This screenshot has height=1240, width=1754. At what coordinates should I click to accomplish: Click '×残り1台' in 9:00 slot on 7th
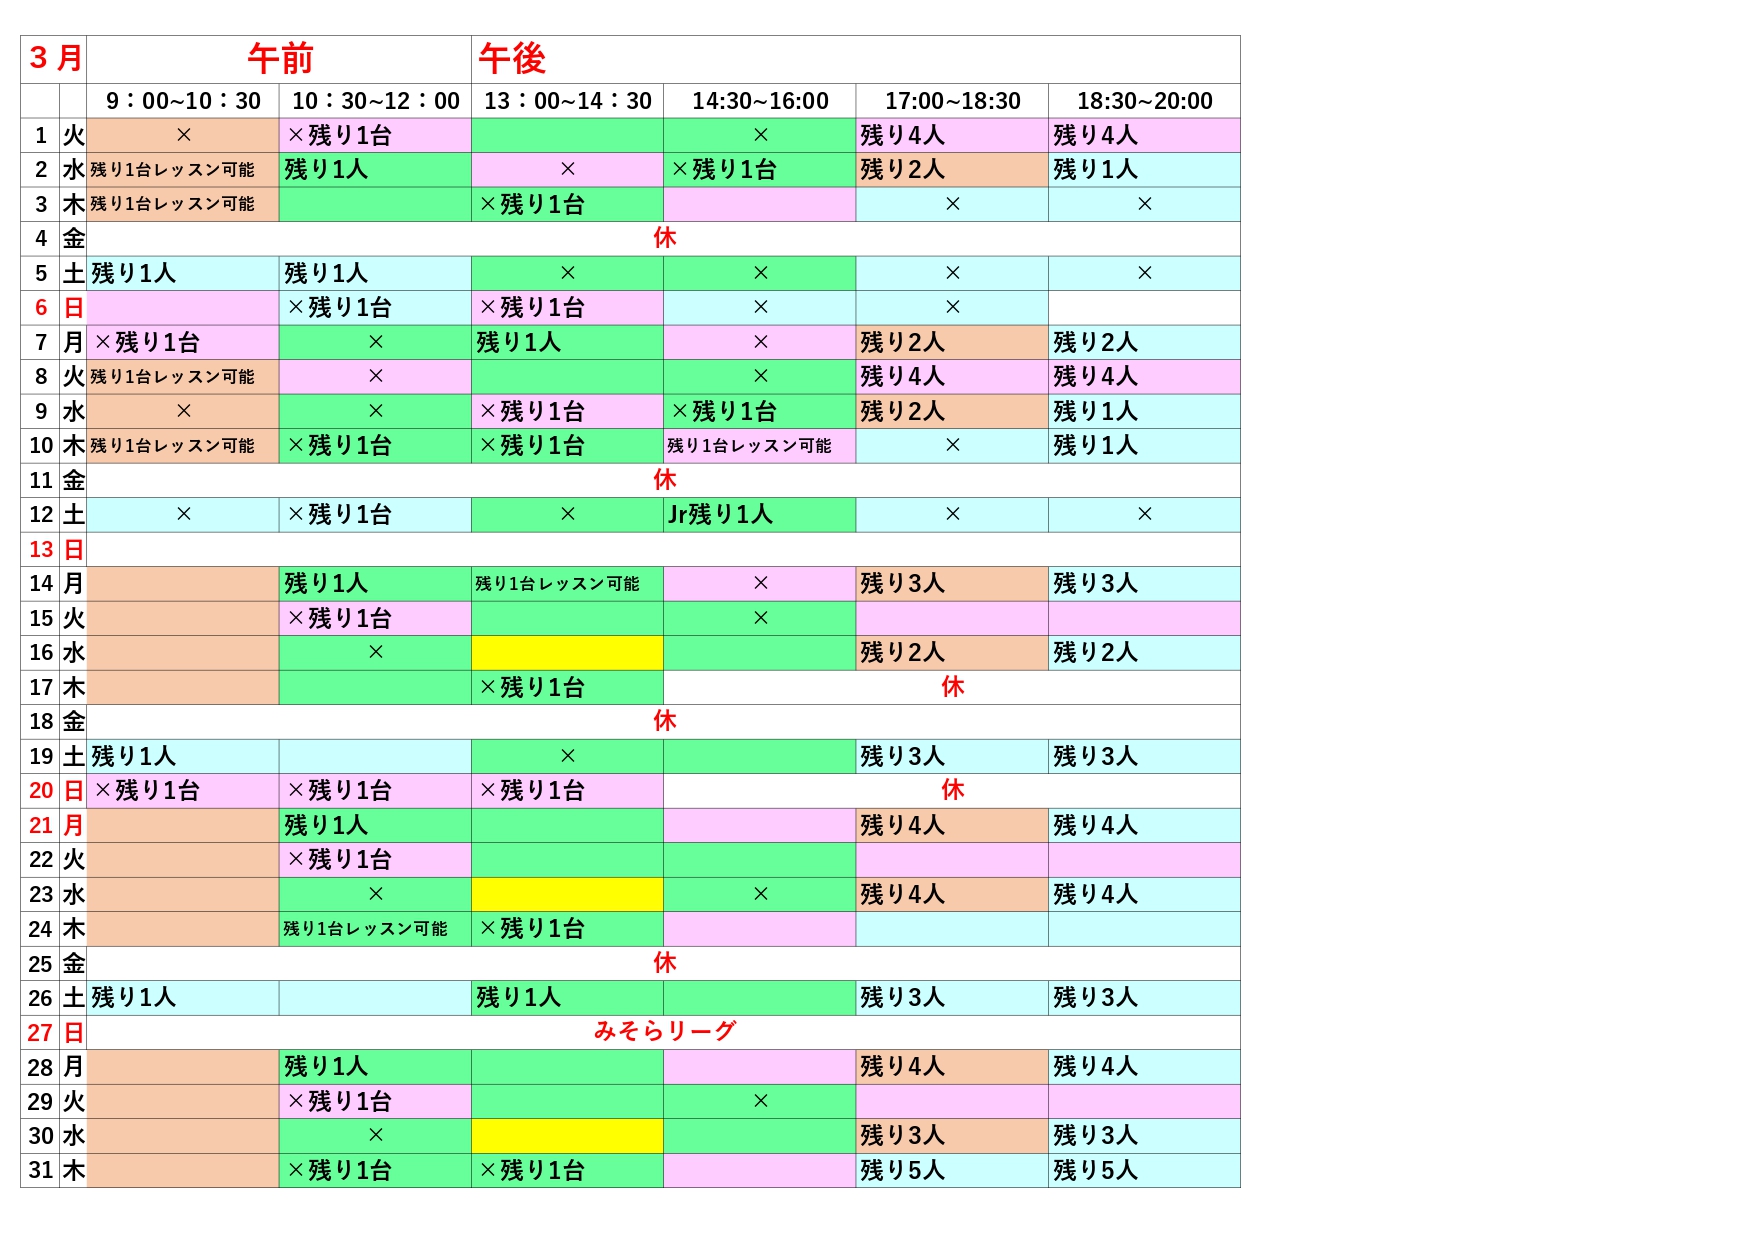(147, 342)
